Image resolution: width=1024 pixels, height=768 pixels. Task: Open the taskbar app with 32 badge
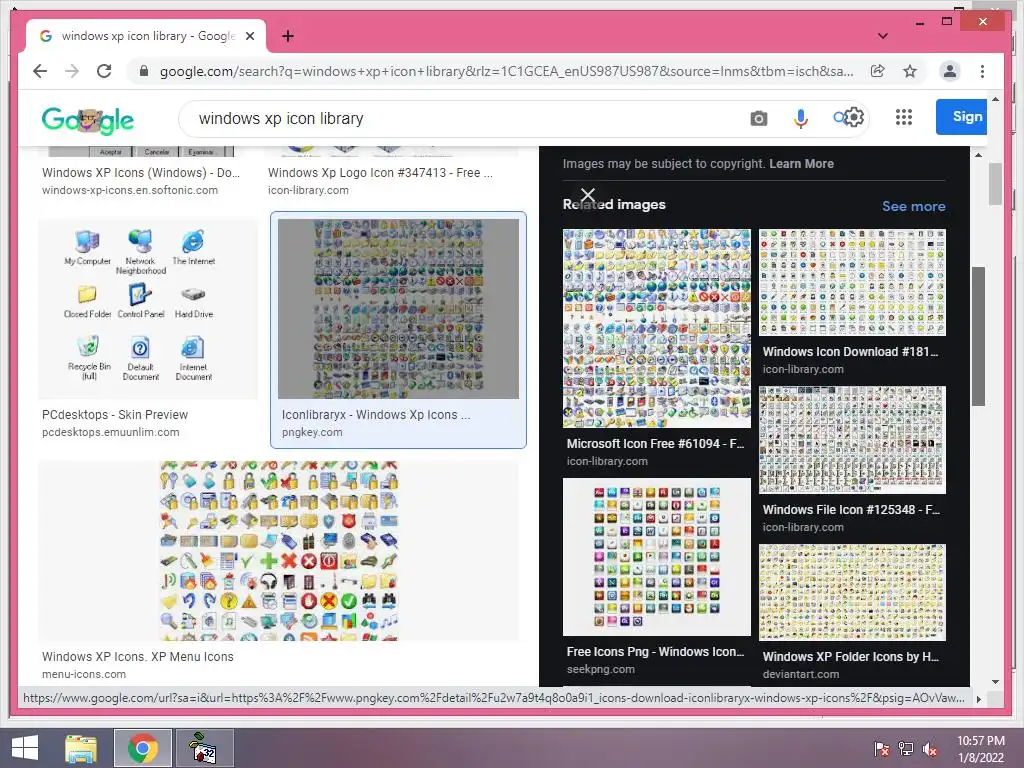coord(204,748)
